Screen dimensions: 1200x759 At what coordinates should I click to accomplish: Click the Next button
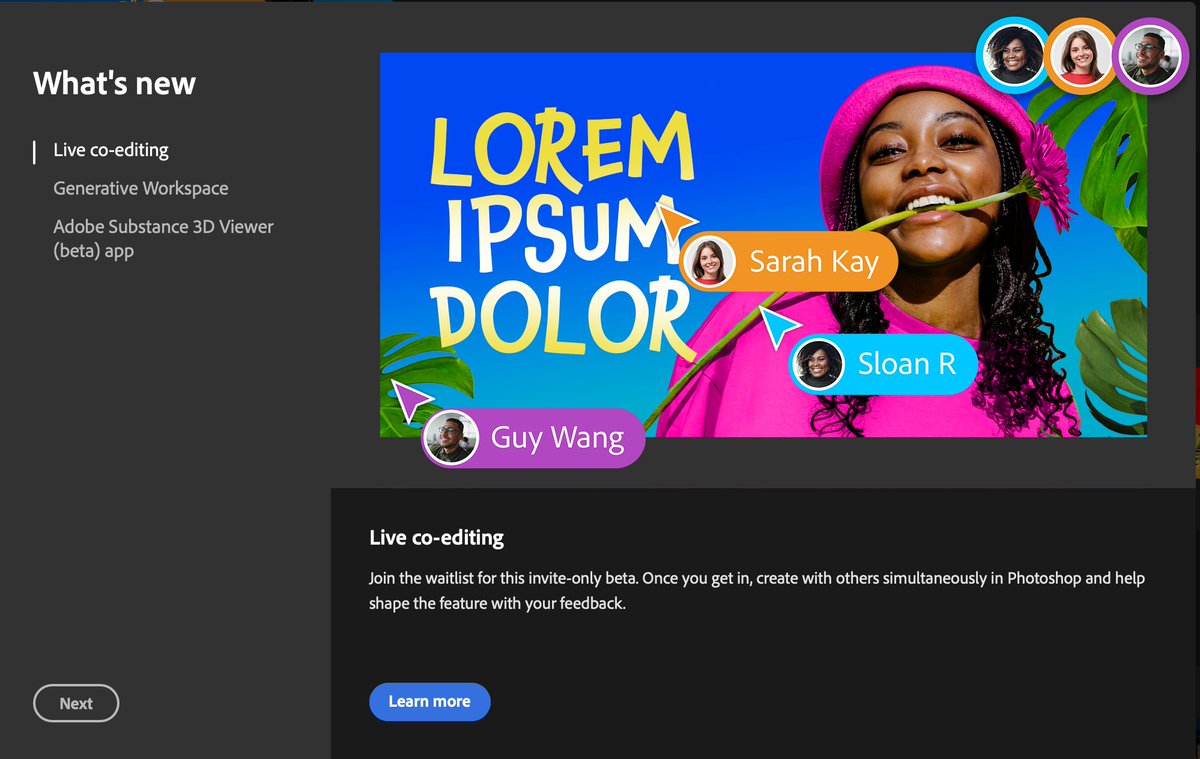coord(76,703)
